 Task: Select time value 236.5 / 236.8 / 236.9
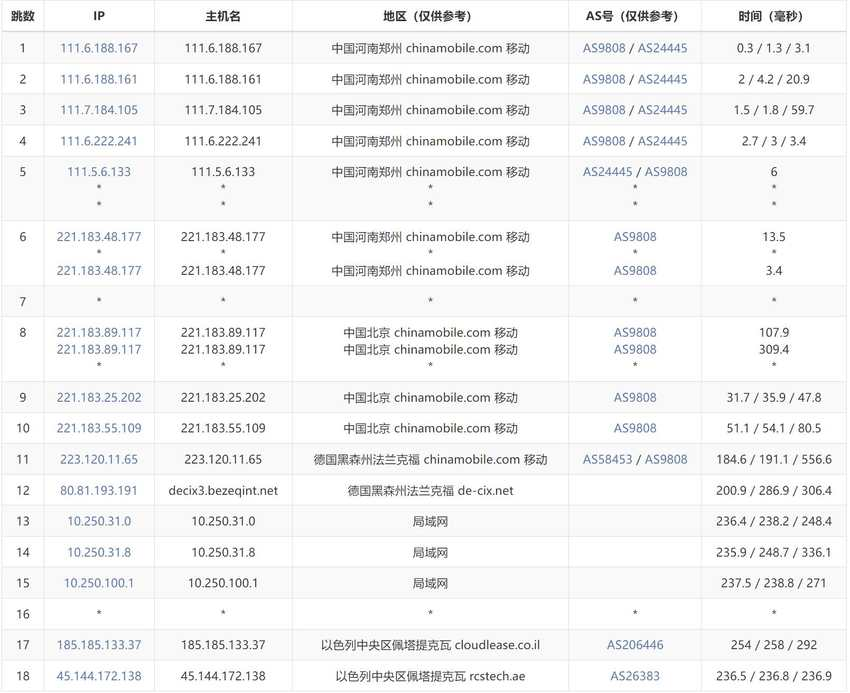point(774,676)
